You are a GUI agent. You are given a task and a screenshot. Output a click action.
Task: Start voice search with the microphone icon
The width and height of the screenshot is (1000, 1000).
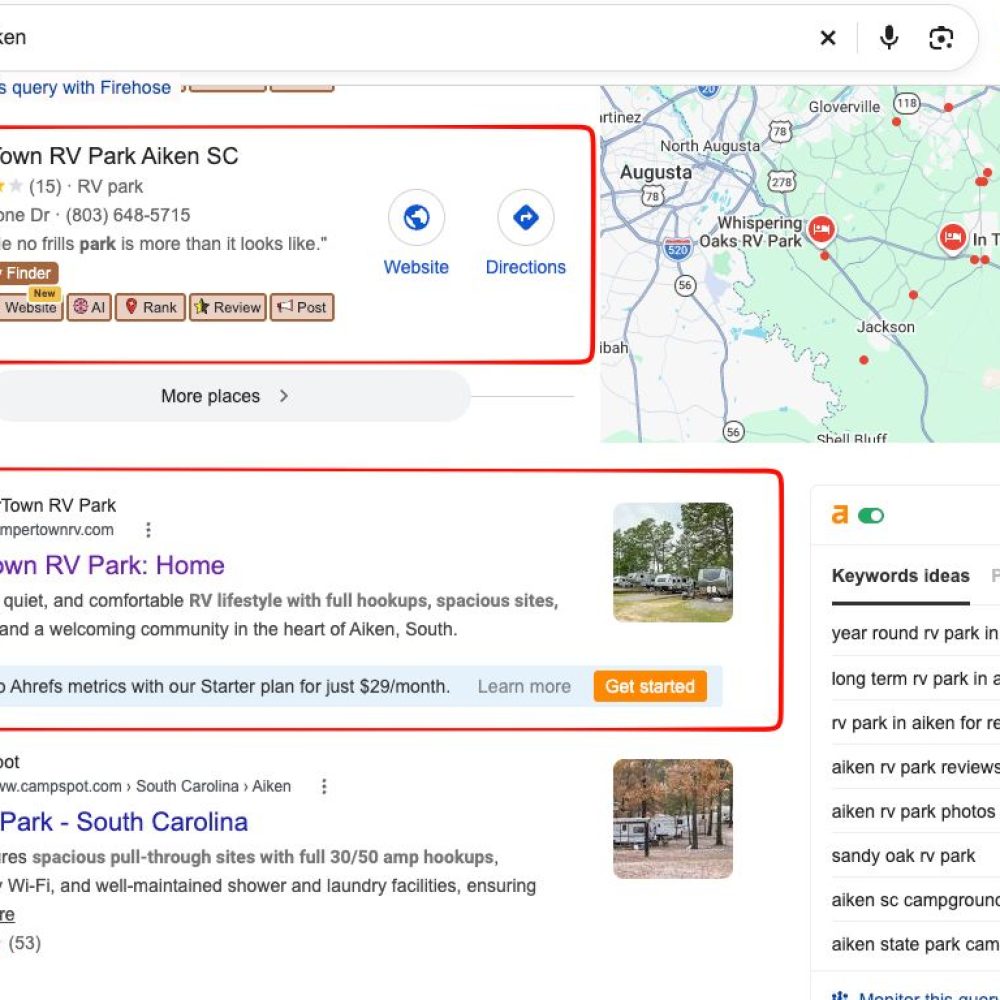click(x=888, y=38)
